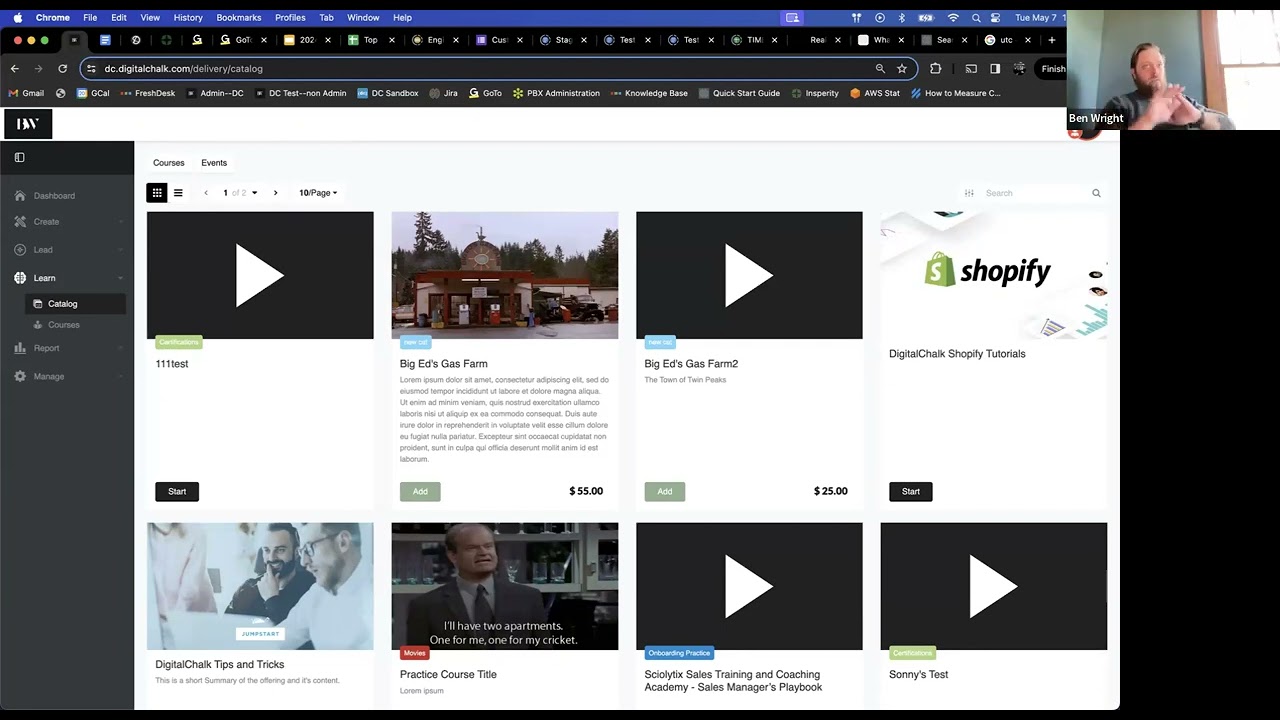Open the search filter options icon
This screenshot has height=720, width=1280.
(969, 193)
